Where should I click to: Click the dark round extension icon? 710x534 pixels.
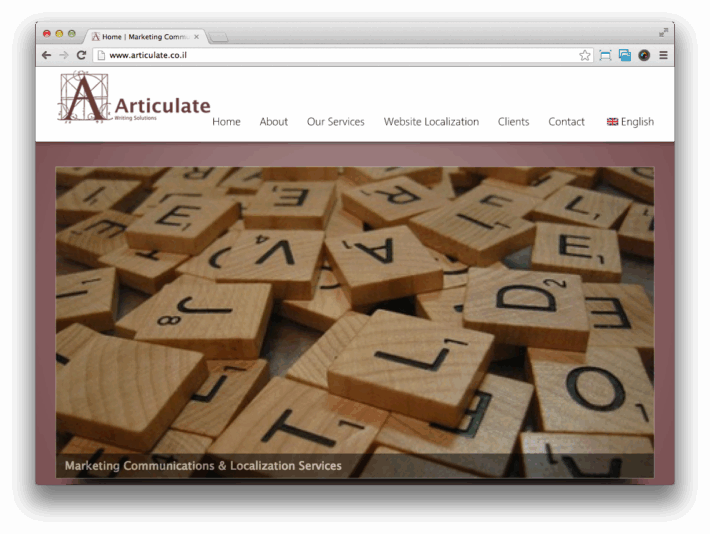point(644,55)
